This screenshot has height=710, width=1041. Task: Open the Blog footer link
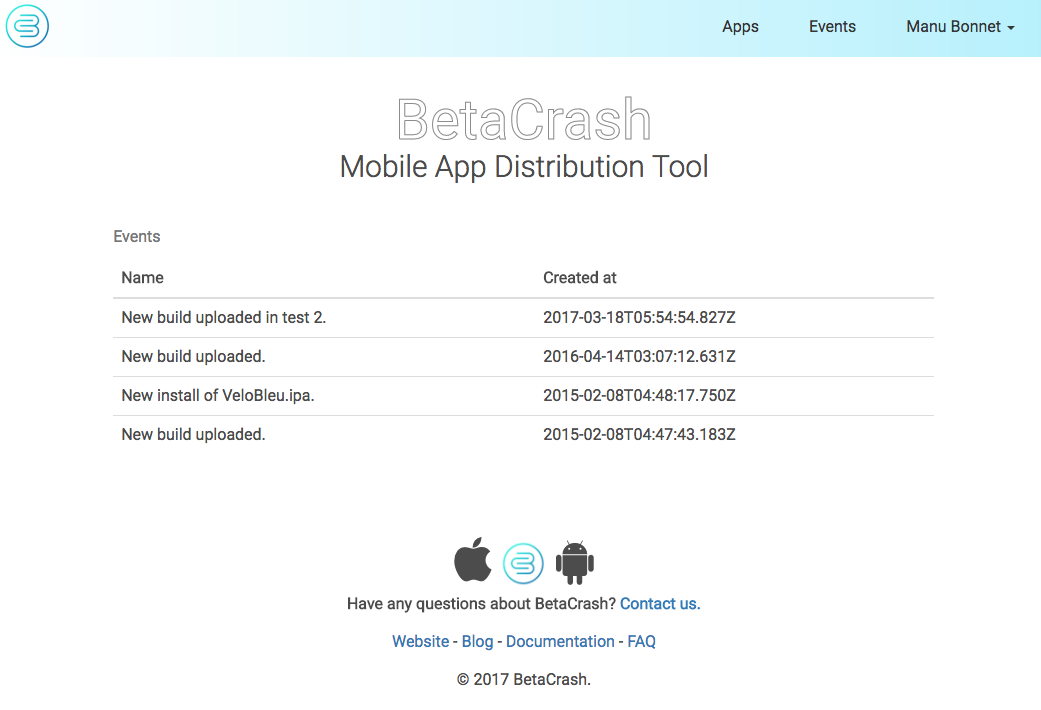pyautogui.click(x=477, y=642)
